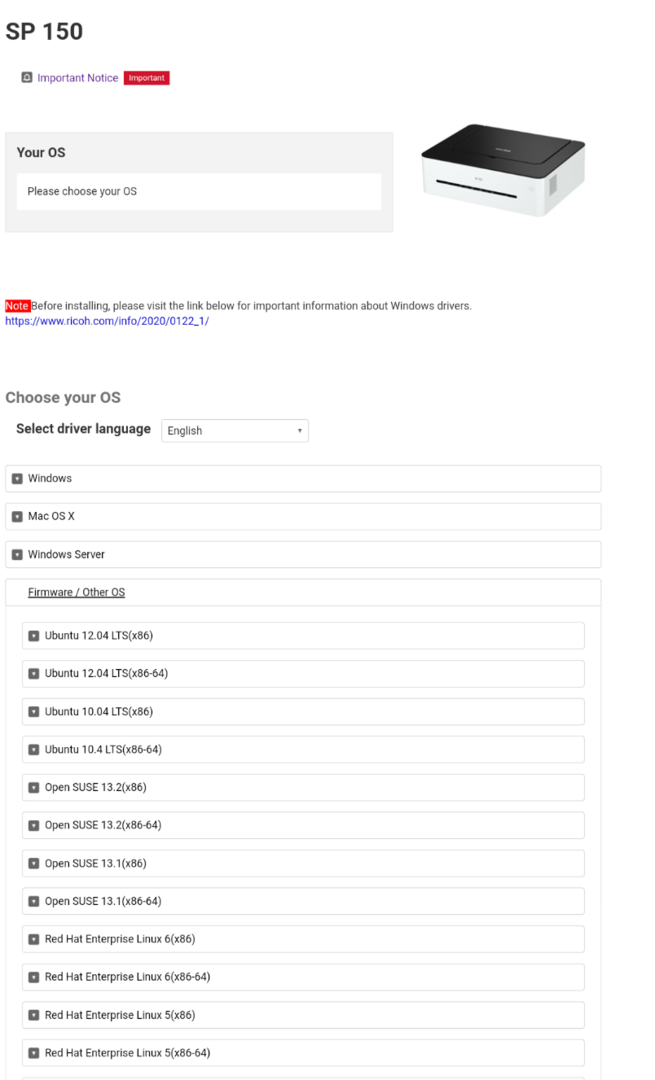Open the driver language dropdown
655x1080 pixels.
point(235,431)
